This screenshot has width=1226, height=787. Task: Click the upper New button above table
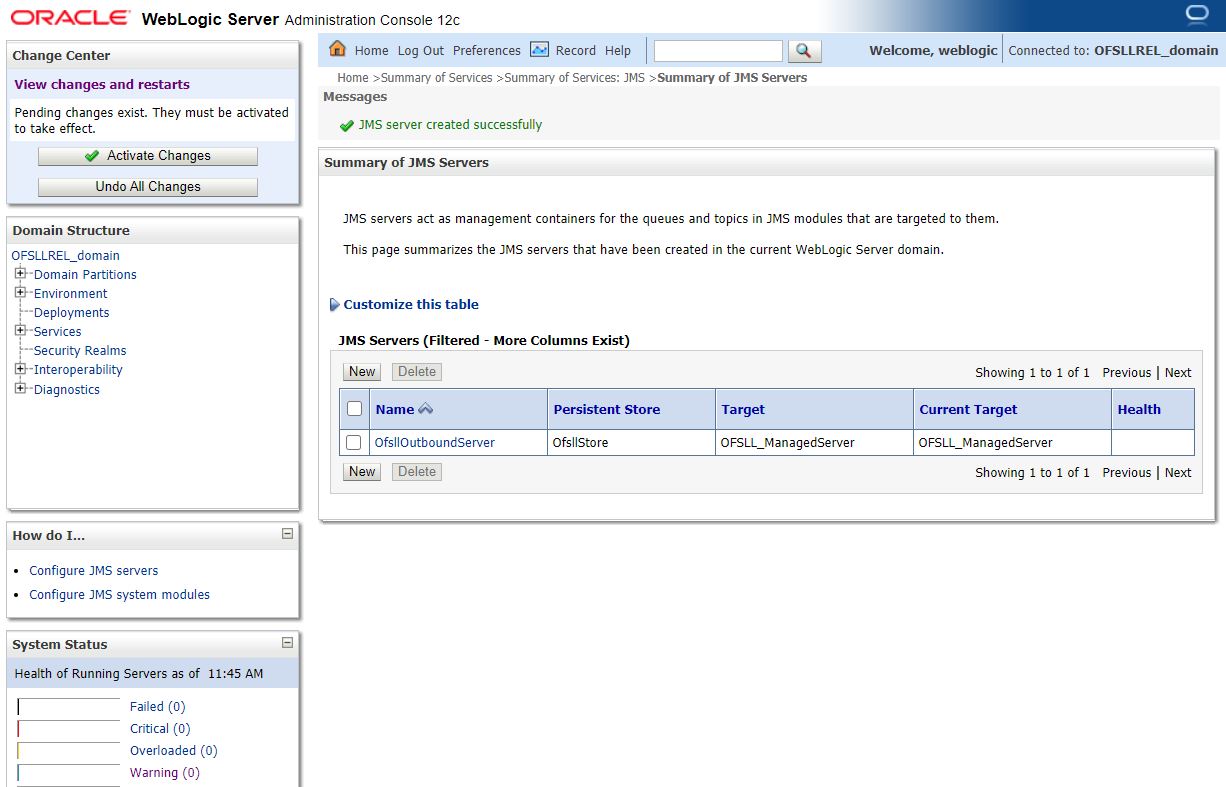click(x=362, y=372)
